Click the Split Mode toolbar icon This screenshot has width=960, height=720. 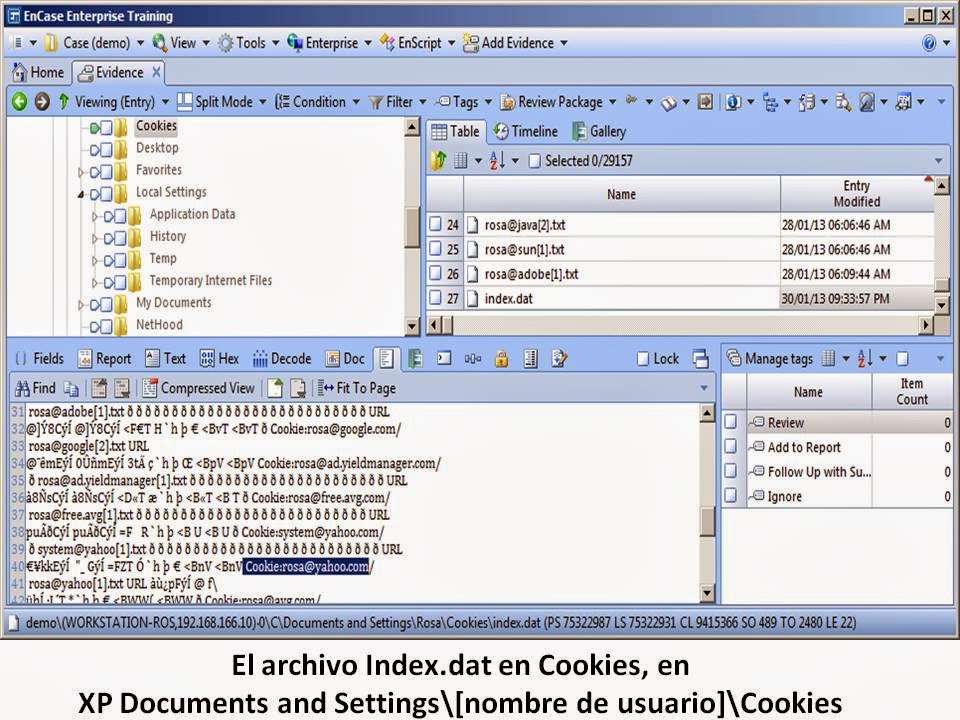click(185, 101)
